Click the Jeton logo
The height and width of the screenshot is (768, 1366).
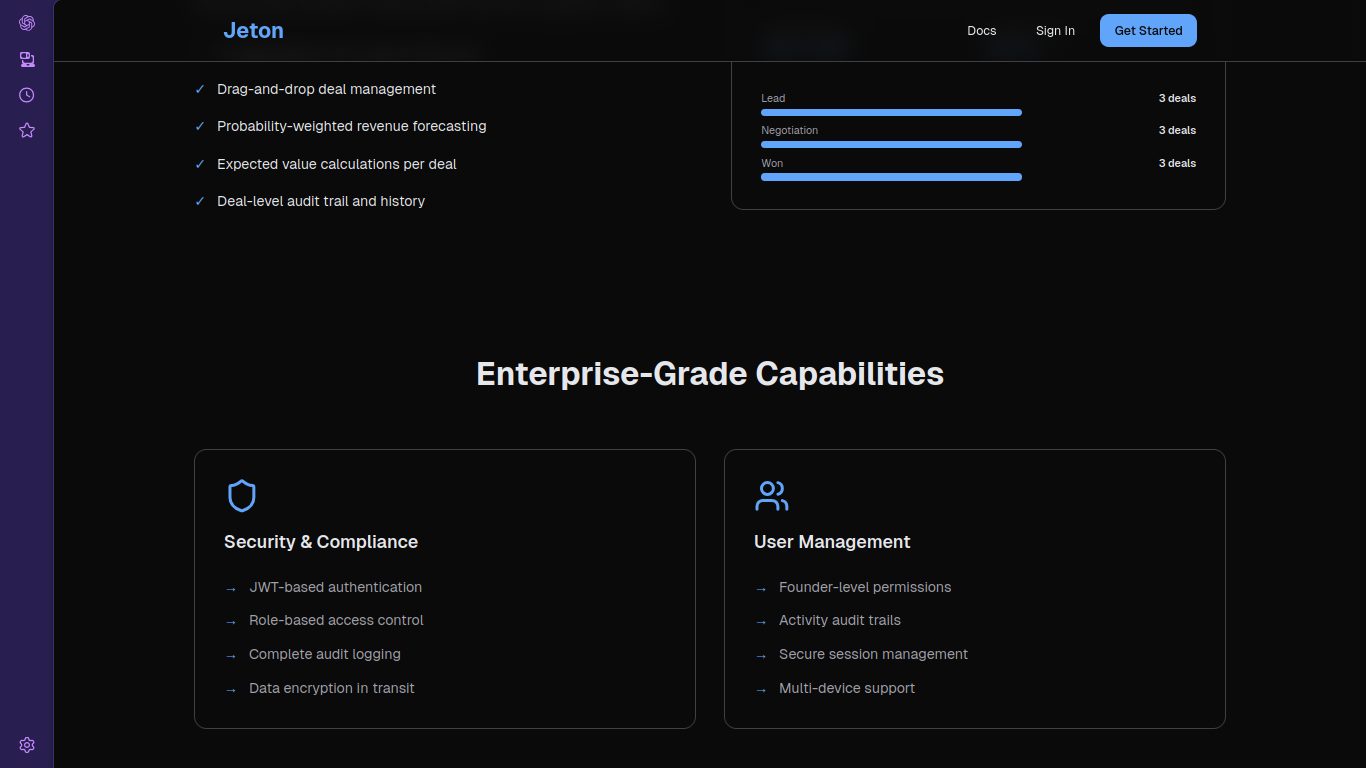(x=253, y=31)
